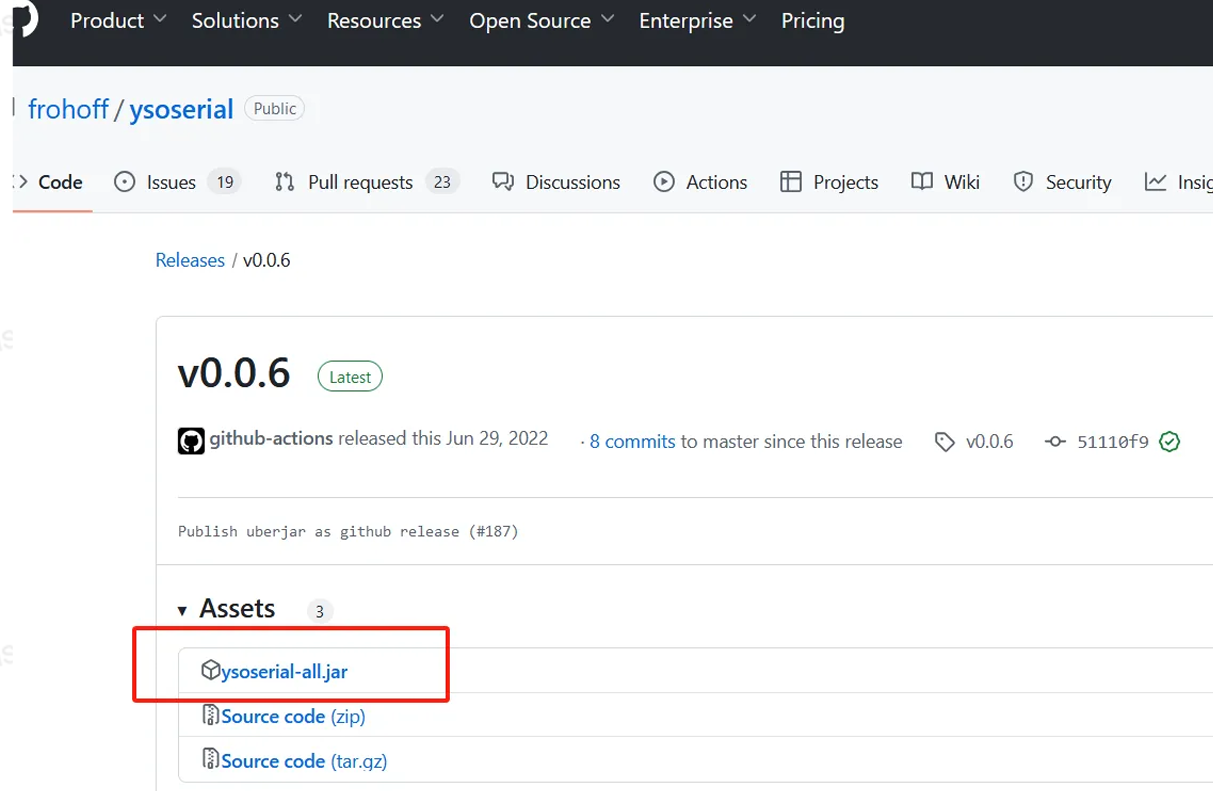
Task: Open the Wiki tab
Action: 945,182
